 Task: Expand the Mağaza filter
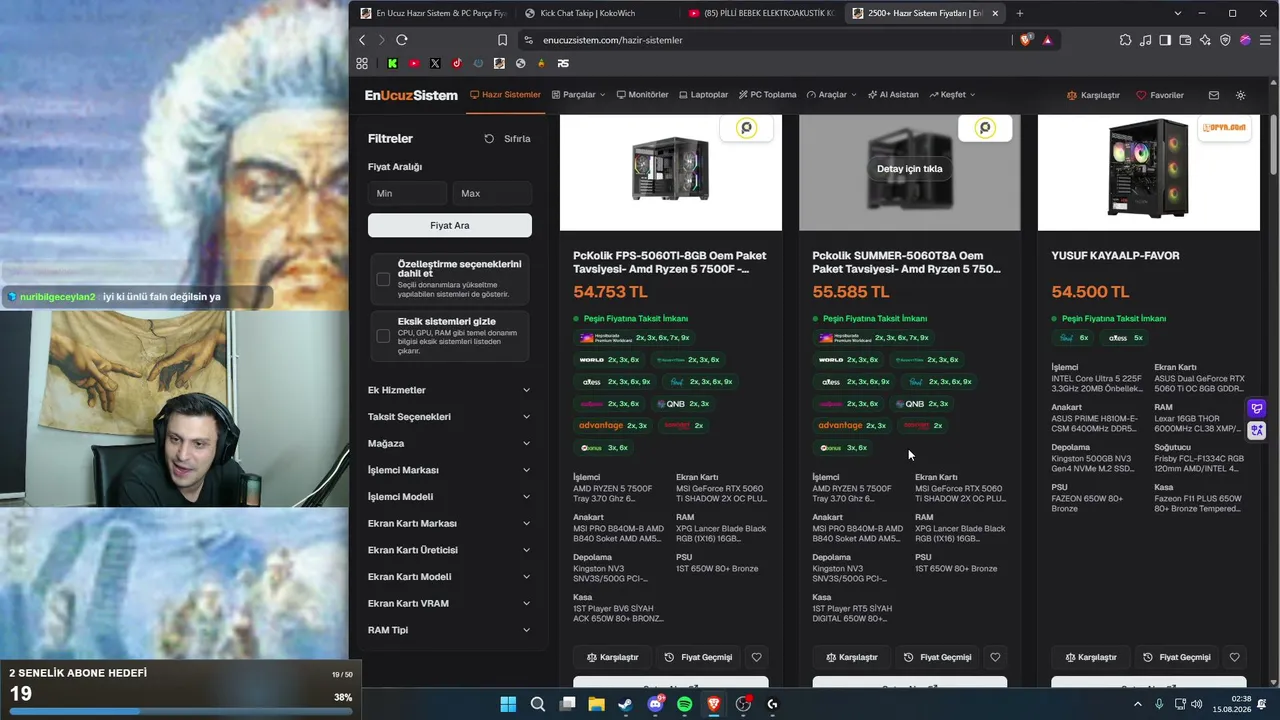click(x=449, y=443)
